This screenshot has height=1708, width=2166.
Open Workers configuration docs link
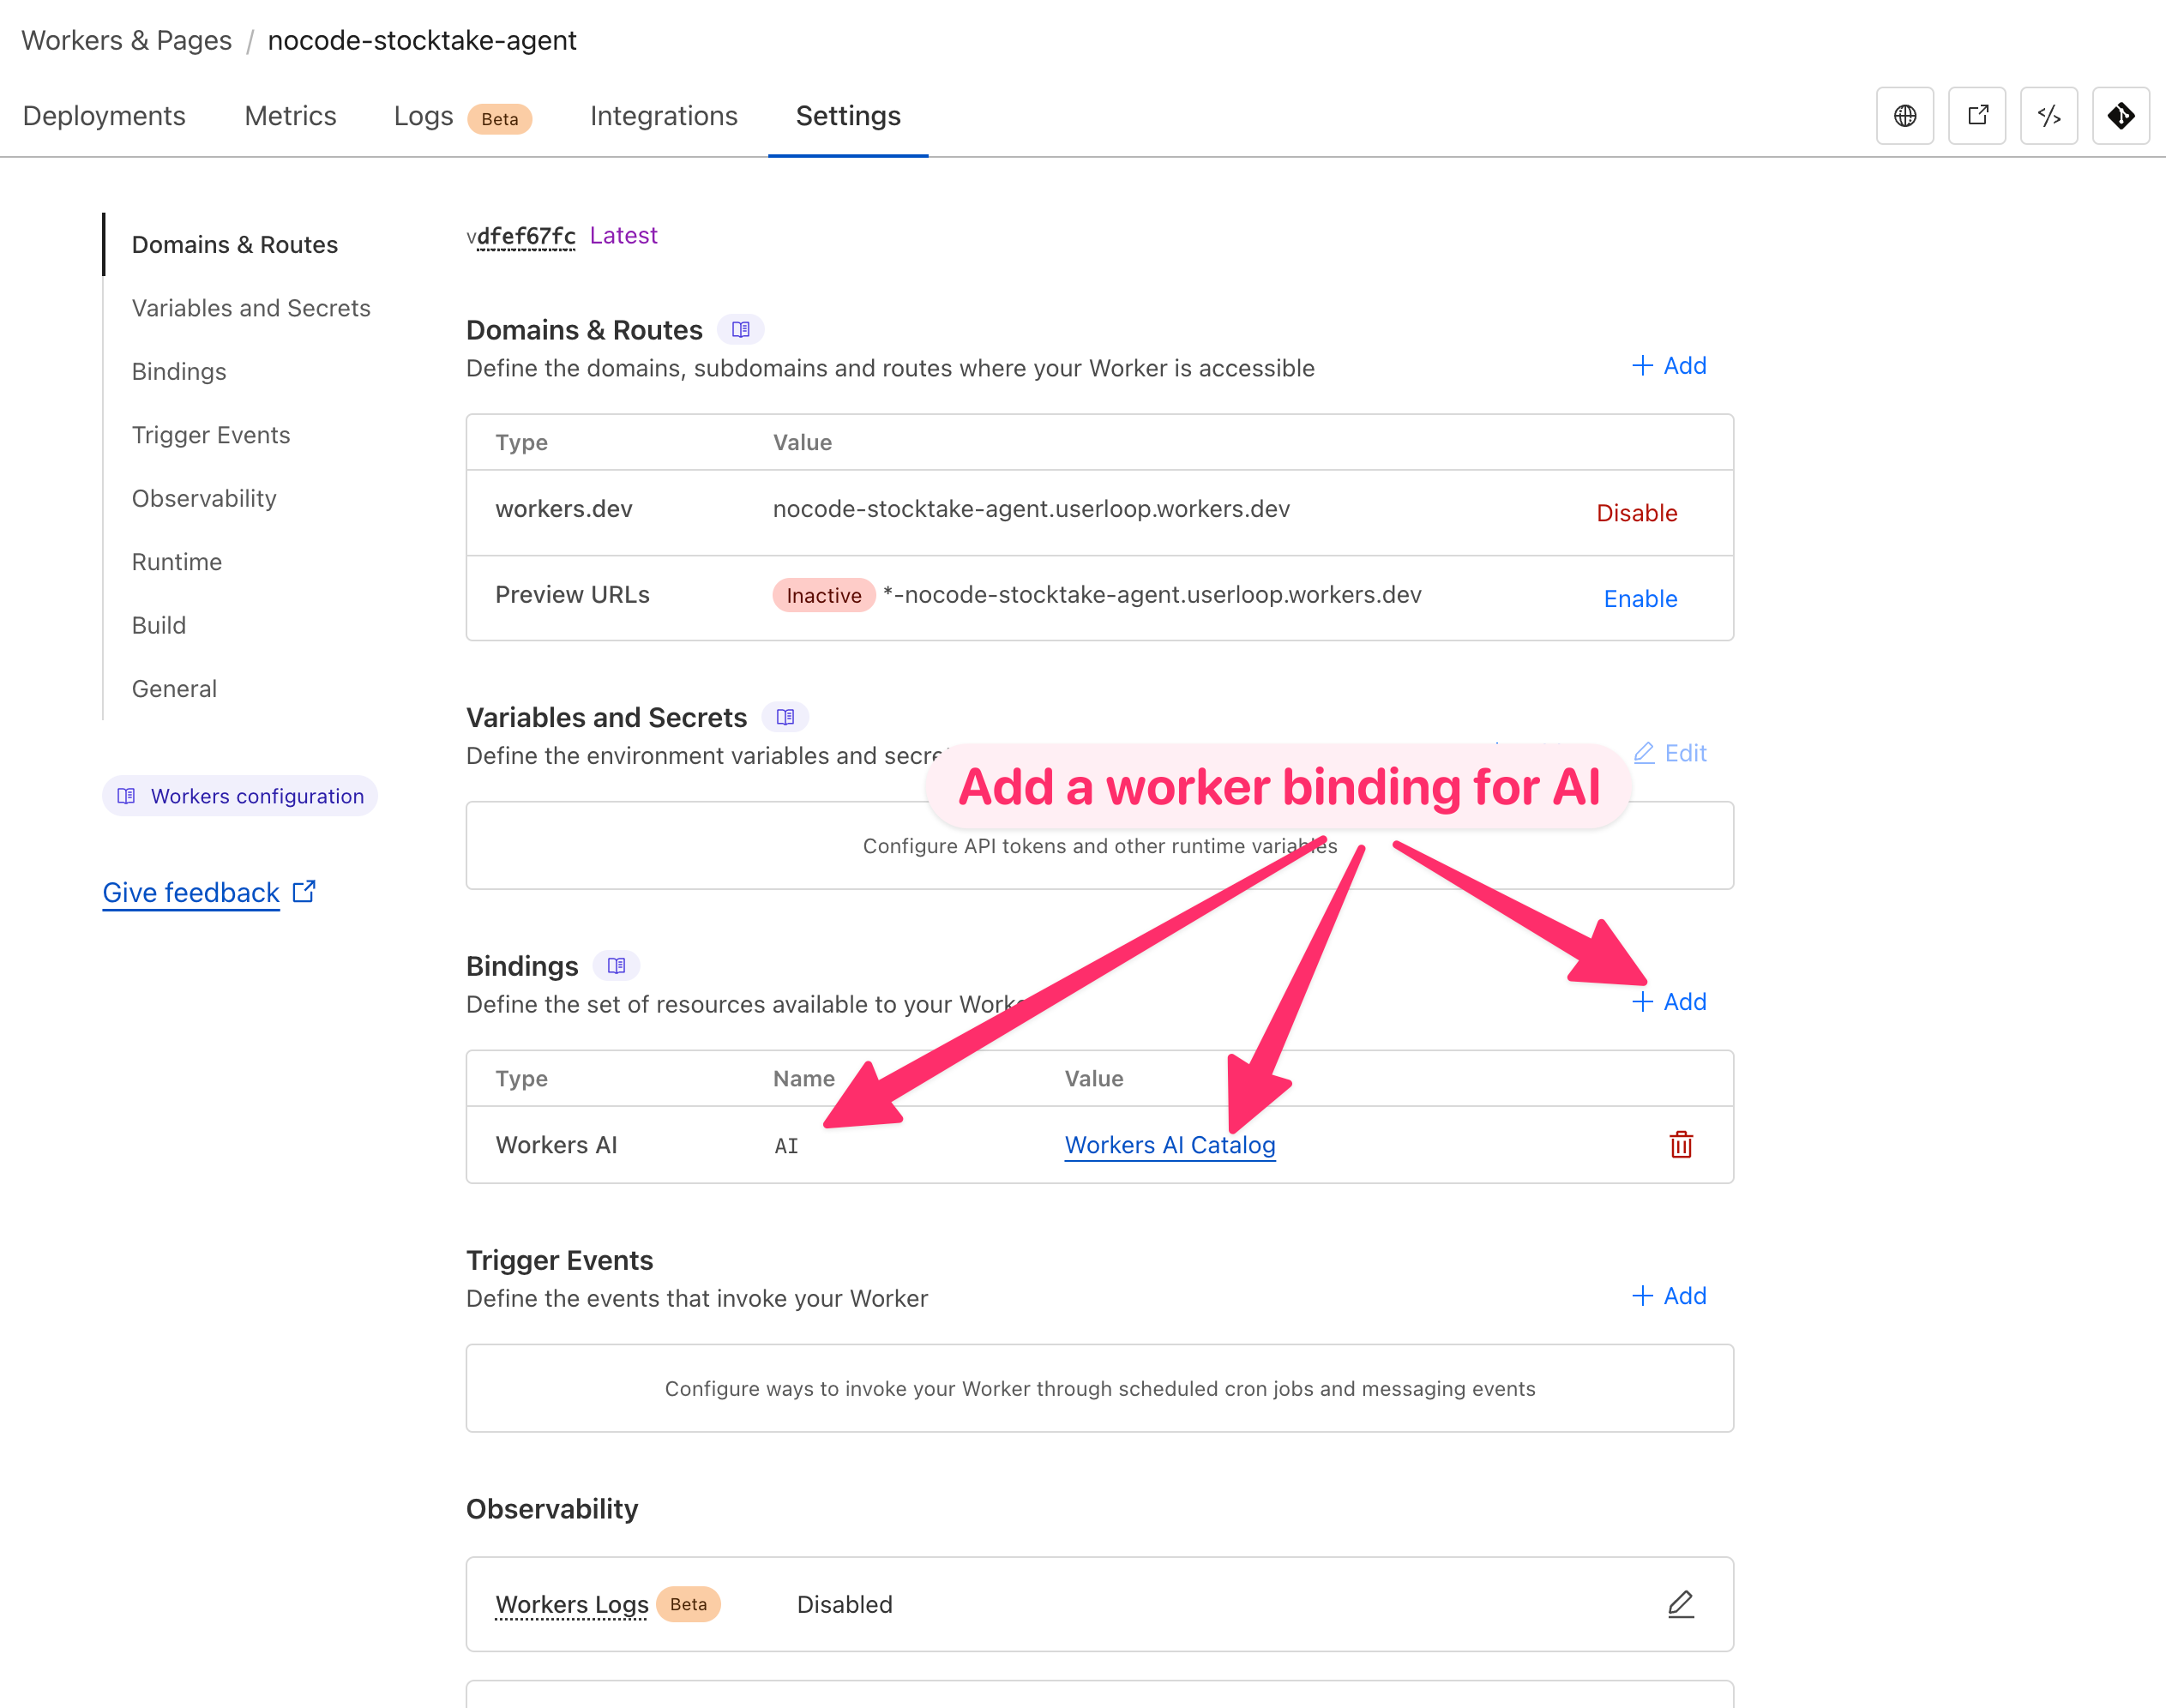click(x=240, y=796)
